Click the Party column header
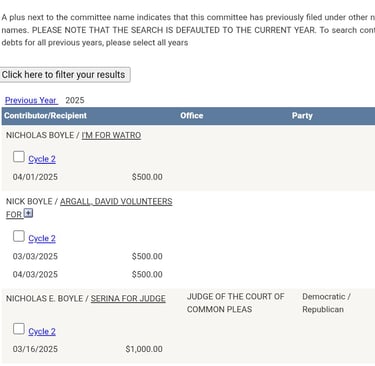This screenshot has height=366, width=375. (x=302, y=116)
